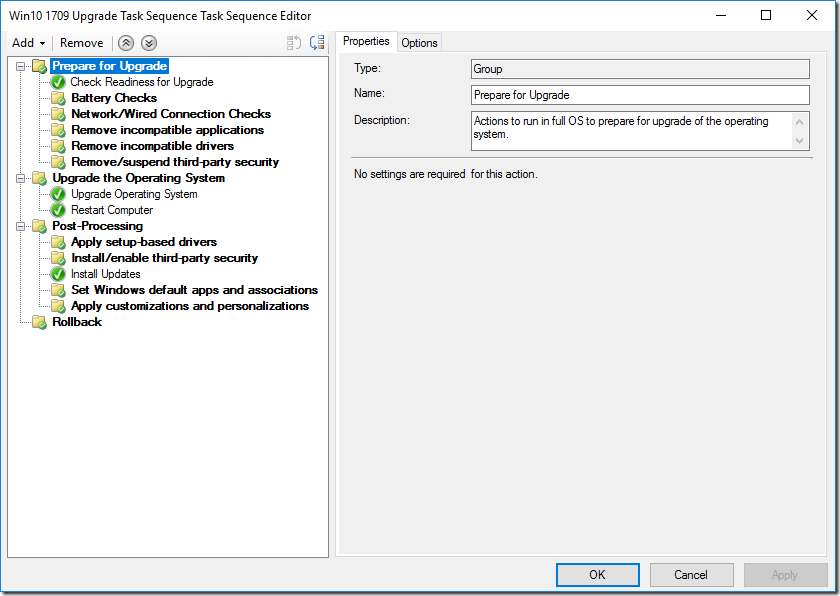Viewport: 840px width, 596px height.
Task: Click into the Name text field
Action: click(x=639, y=95)
